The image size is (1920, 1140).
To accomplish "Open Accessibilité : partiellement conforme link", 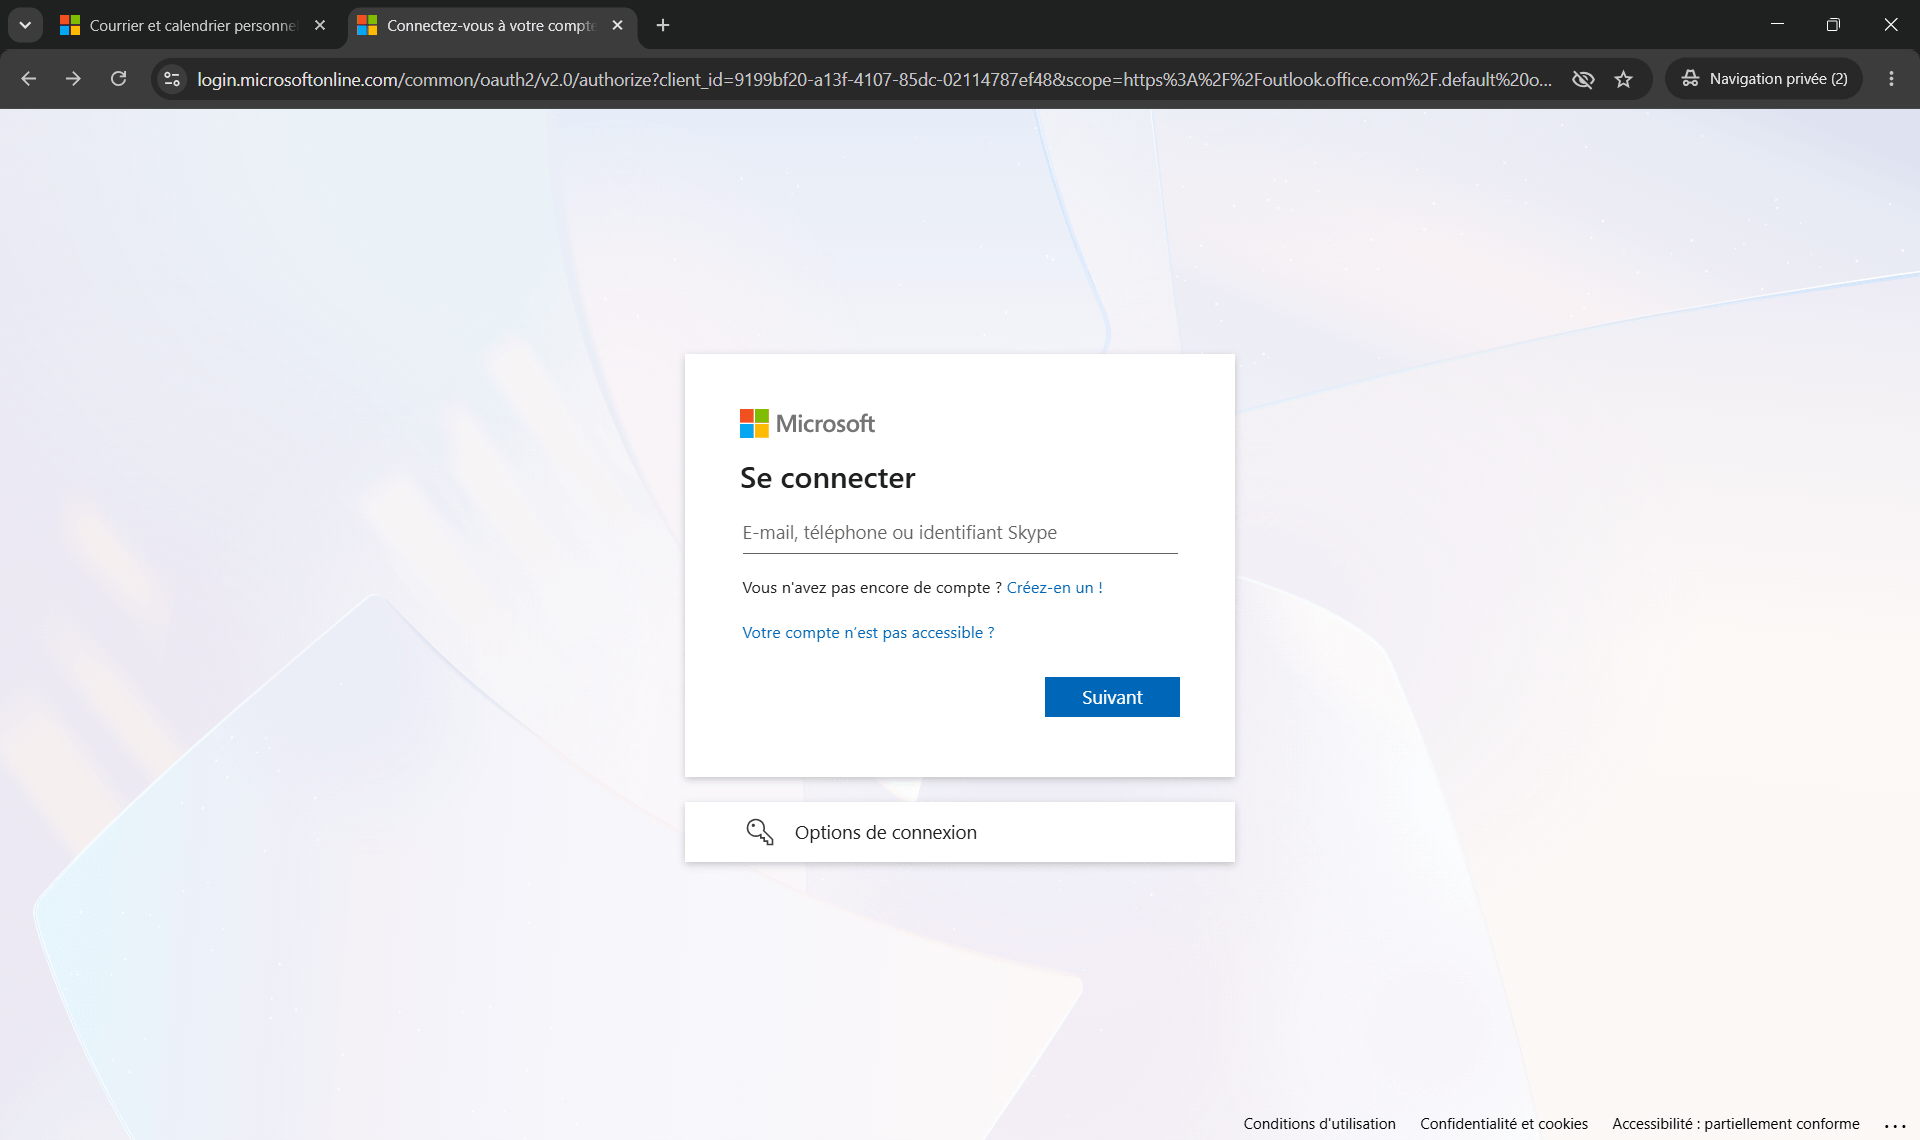I will tap(1736, 1124).
